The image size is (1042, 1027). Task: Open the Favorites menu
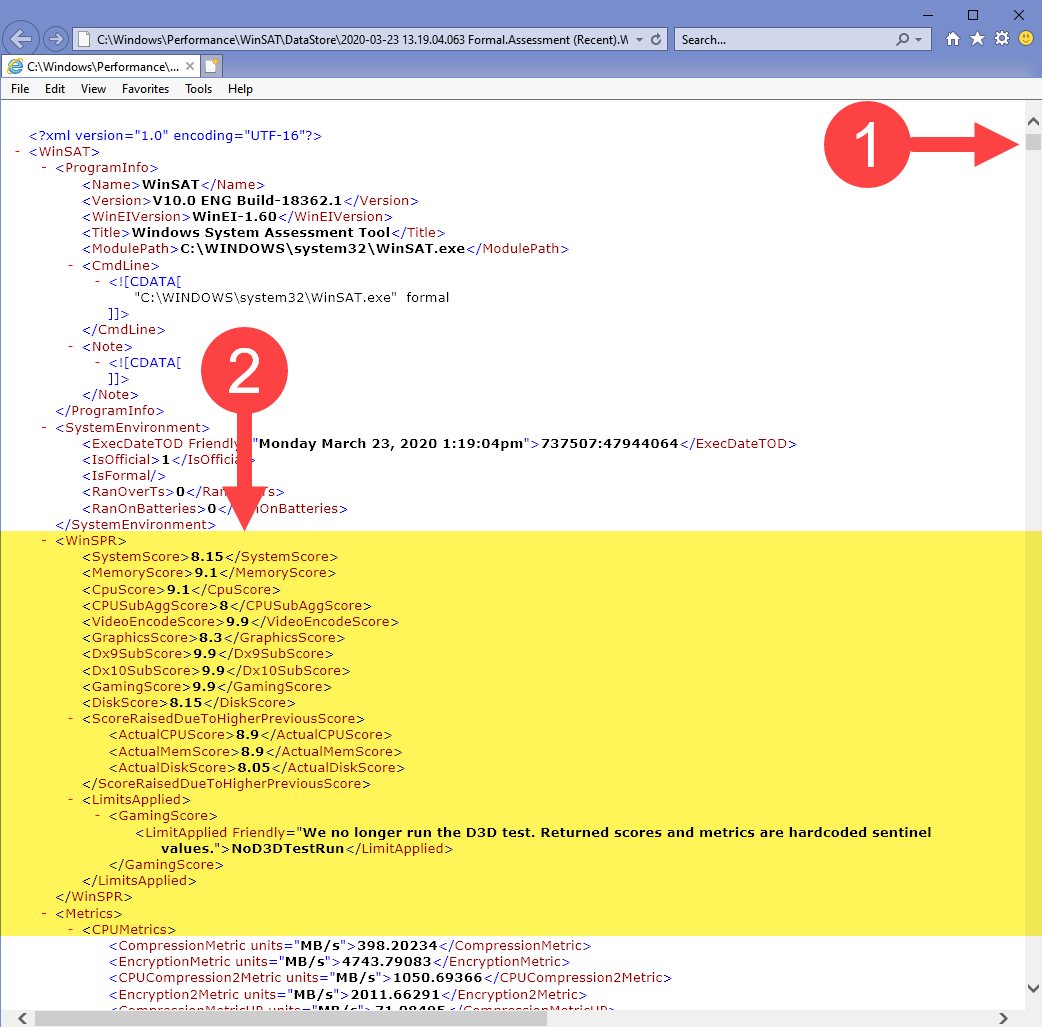(x=145, y=89)
